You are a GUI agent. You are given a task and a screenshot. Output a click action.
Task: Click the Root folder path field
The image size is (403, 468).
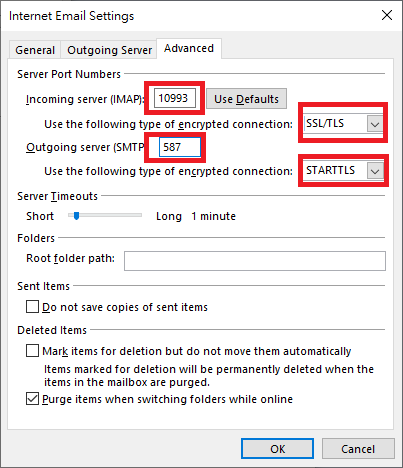(x=255, y=261)
